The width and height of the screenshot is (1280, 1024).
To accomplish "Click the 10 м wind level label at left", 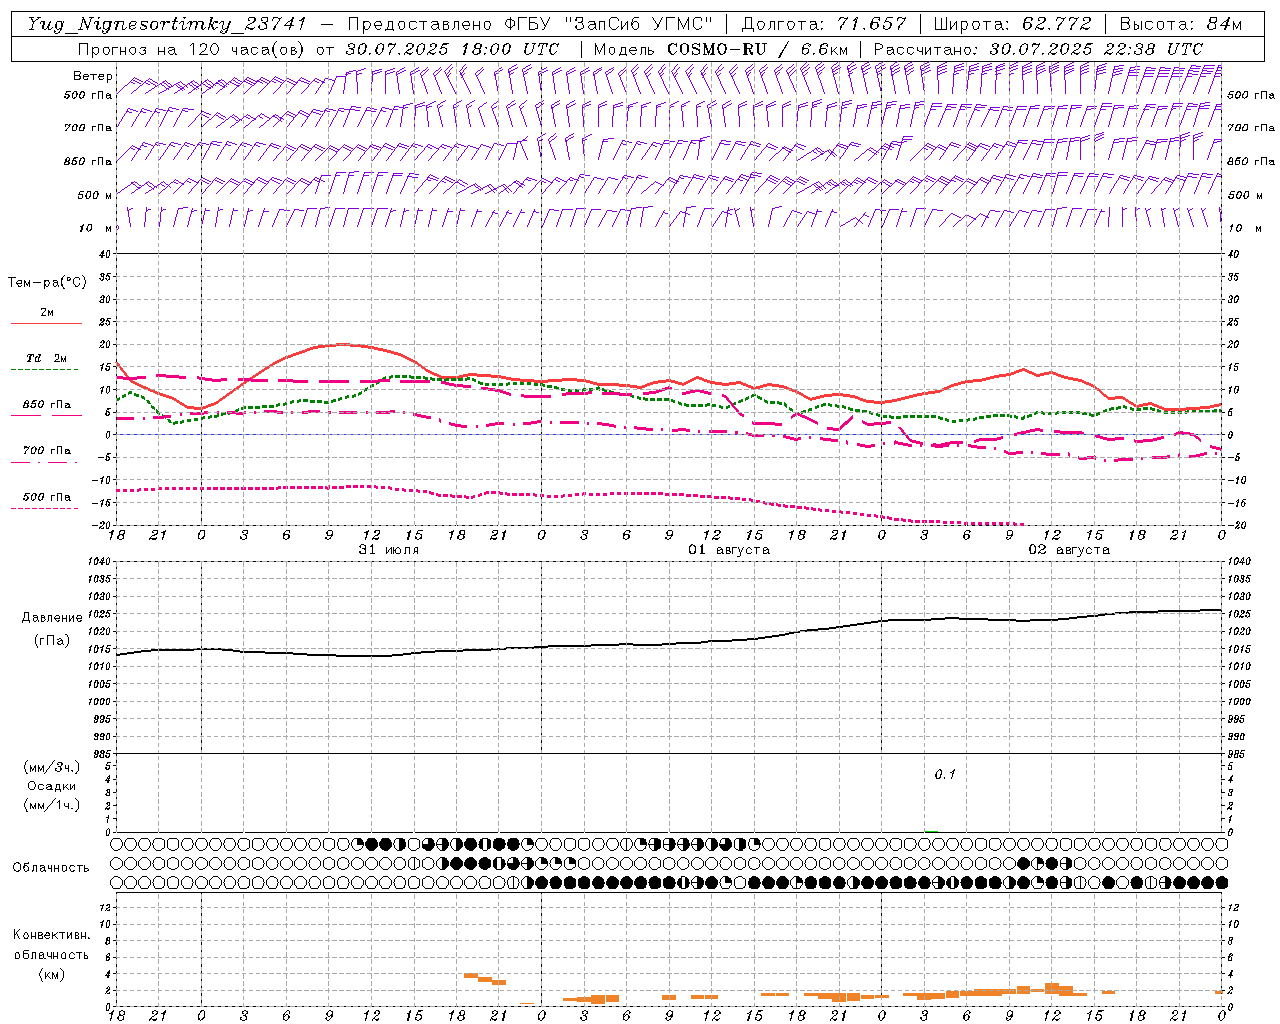I will 95,229.
